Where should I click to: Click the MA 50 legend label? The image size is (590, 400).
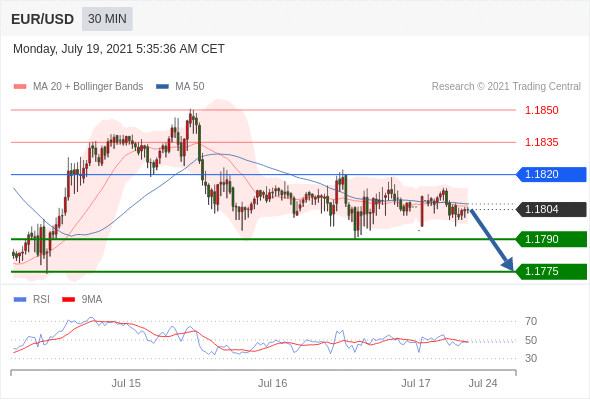(190, 87)
